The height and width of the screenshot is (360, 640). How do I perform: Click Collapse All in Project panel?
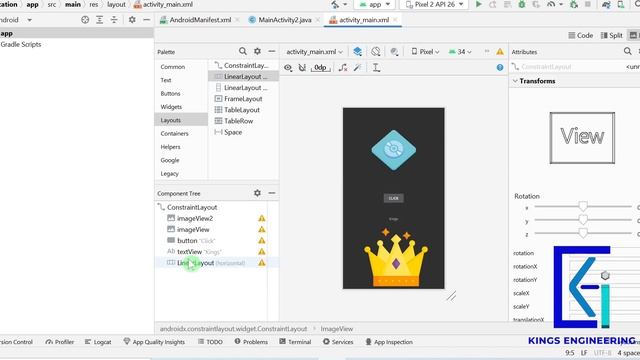click(114, 20)
